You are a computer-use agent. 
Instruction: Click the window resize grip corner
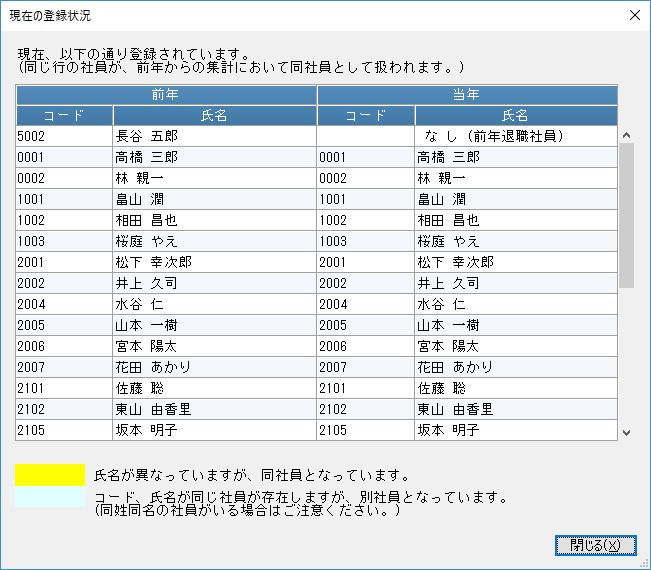(x=645, y=563)
